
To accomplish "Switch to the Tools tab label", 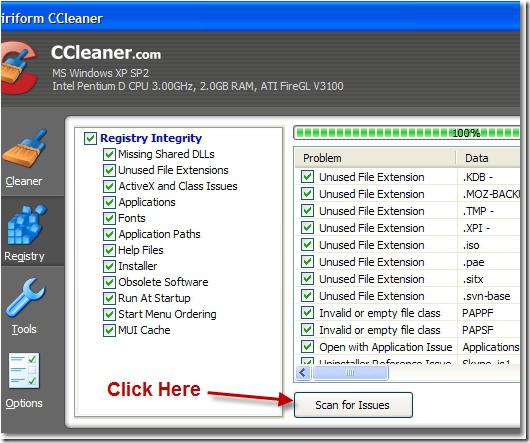I will click(24, 329).
